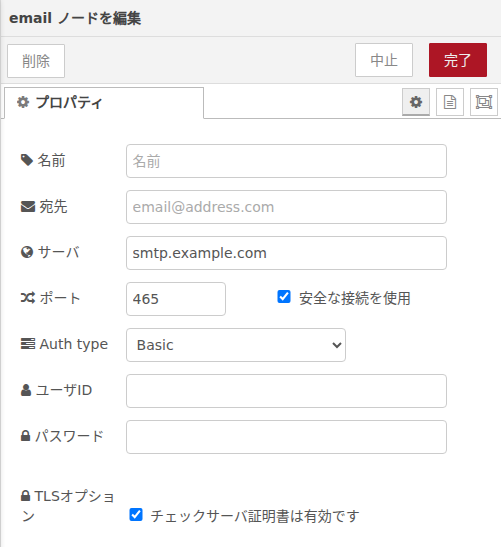
Task: Click the 宛先 email address field
Action: point(286,207)
